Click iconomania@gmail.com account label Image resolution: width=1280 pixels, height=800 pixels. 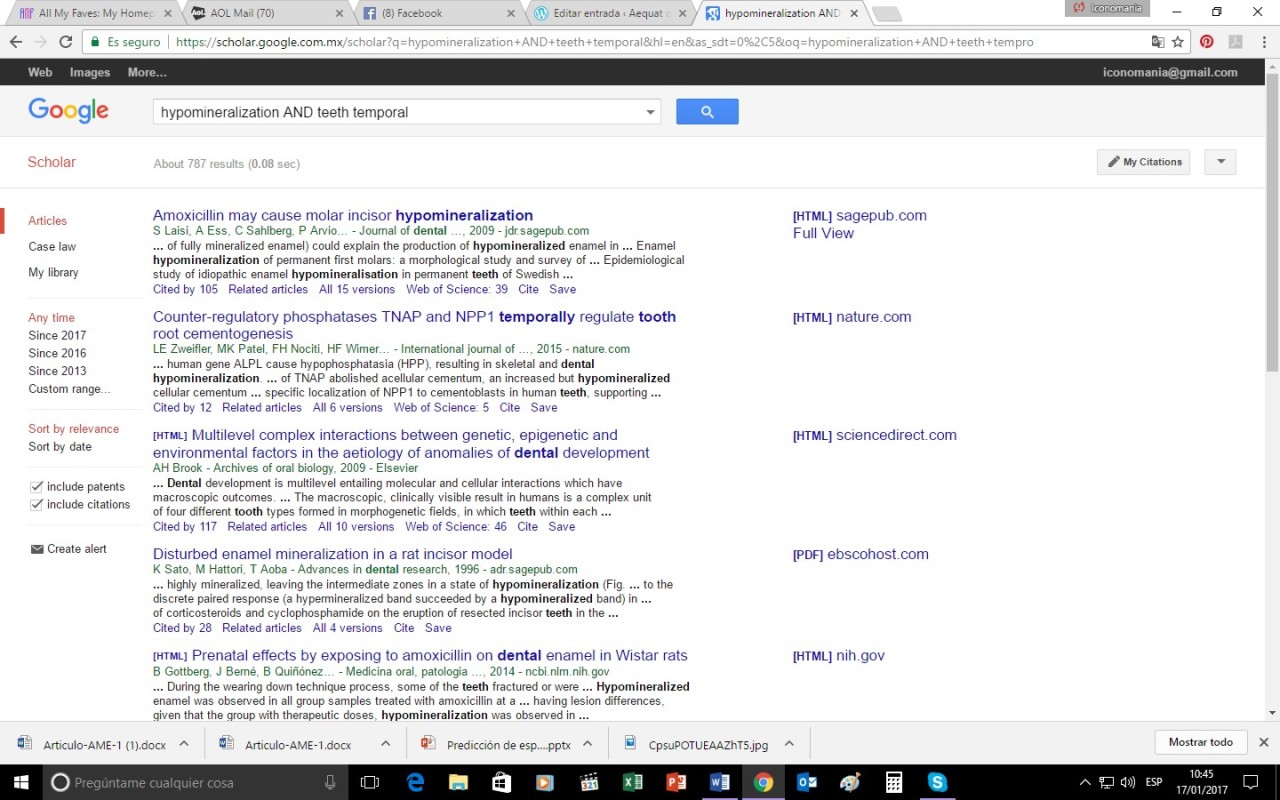click(x=1170, y=72)
